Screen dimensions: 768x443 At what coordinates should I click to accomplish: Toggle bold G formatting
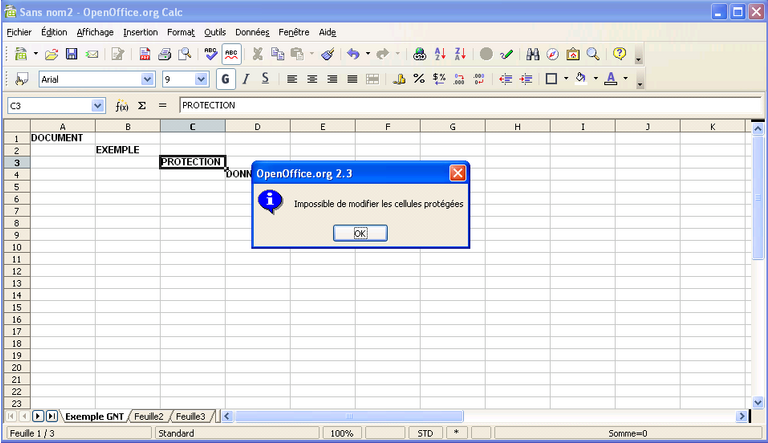(225, 79)
